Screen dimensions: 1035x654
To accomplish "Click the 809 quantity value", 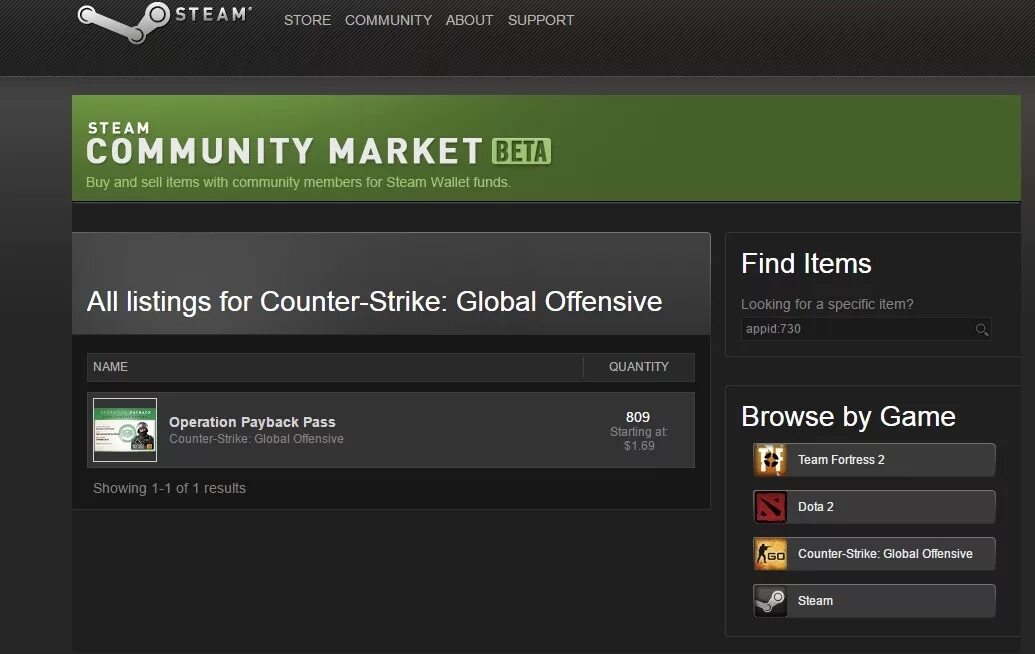I will (x=638, y=417).
